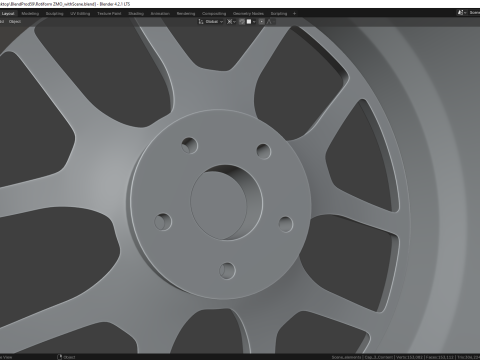Screen dimensions: 480x360
Task: Open the Animation workspace tab
Action: click(x=160, y=14)
